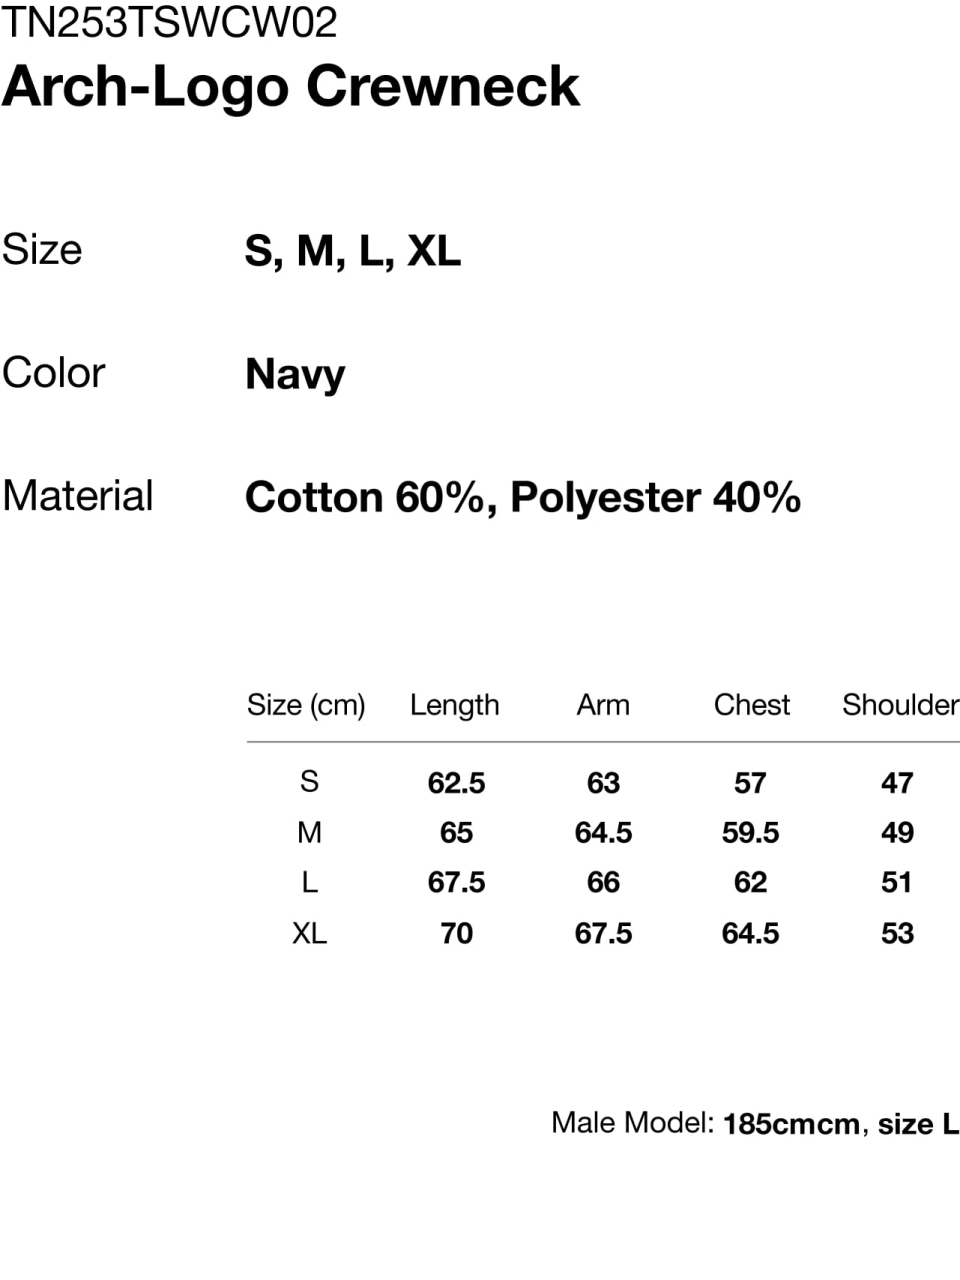
Task: Click arm value 66 for size L
Action: coord(603,883)
